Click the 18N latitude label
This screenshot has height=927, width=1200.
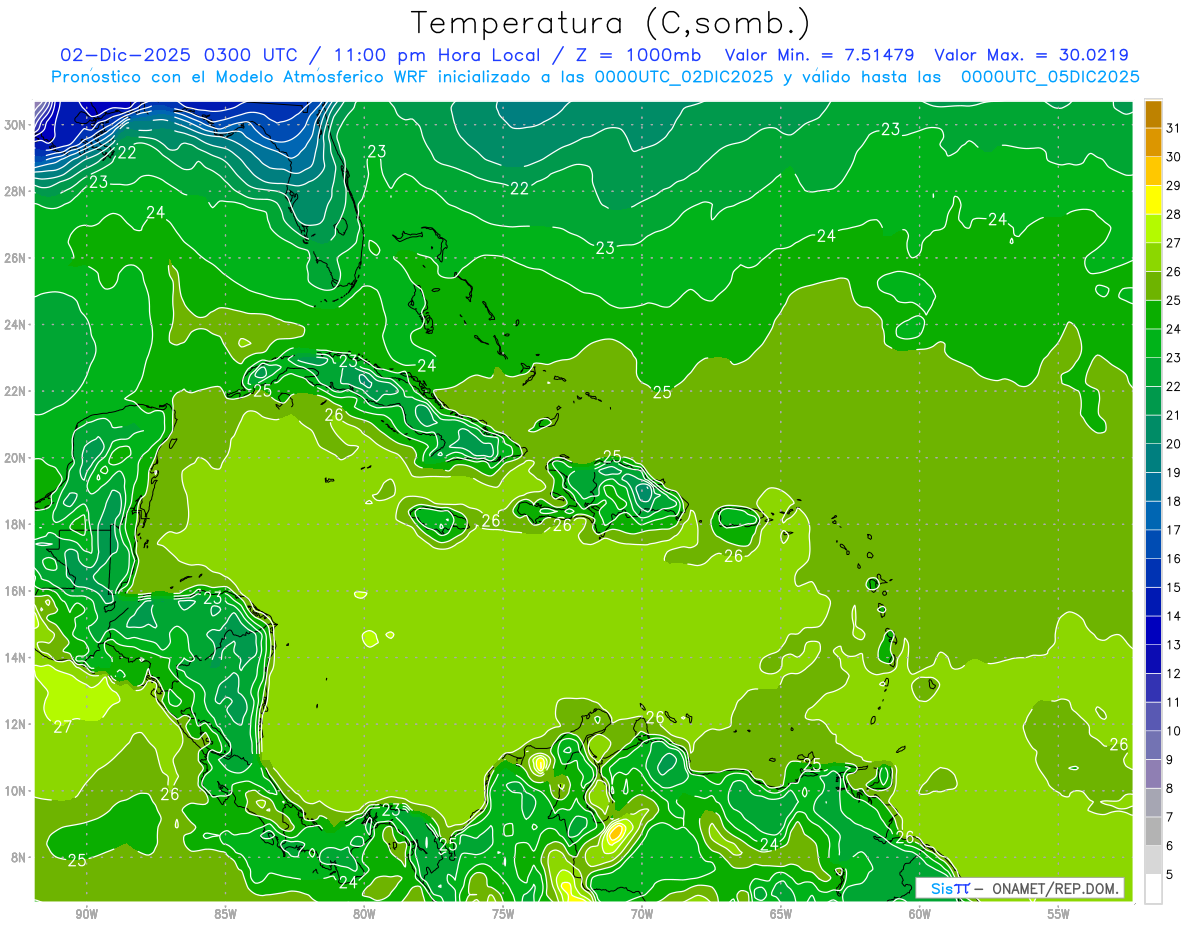[17, 524]
